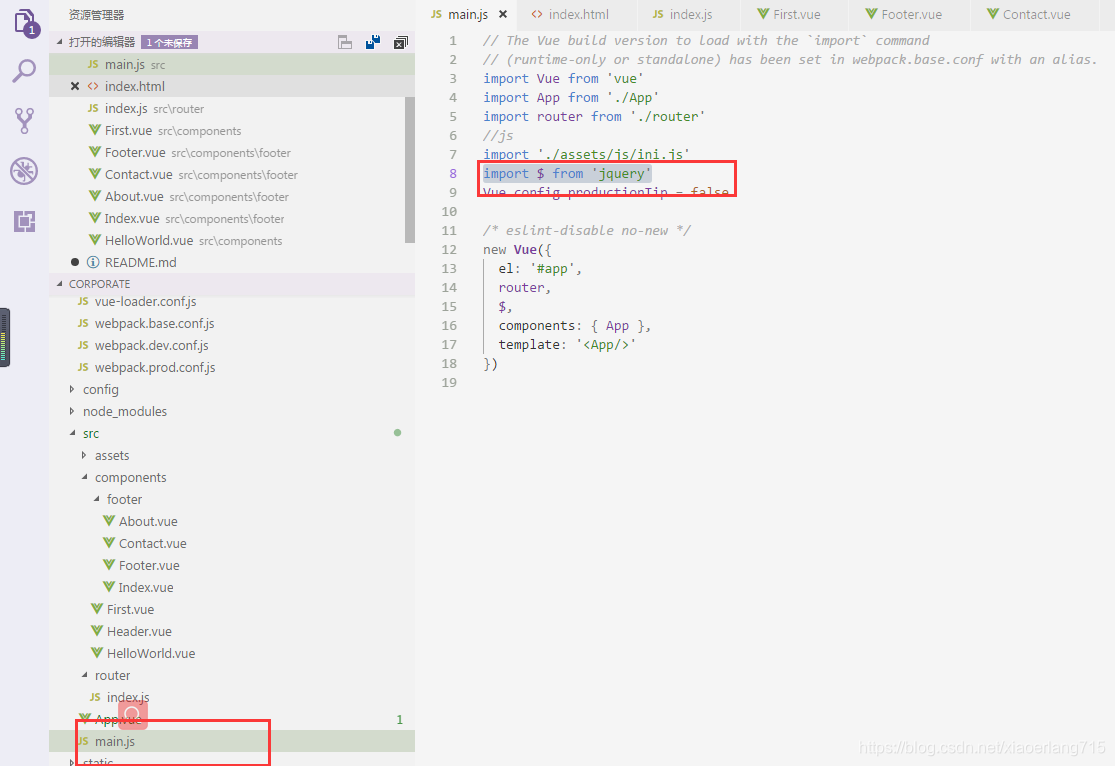Select main.js in src folder tree
Viewport: 1115px width, 766px height.
click(x=232, y=741)
